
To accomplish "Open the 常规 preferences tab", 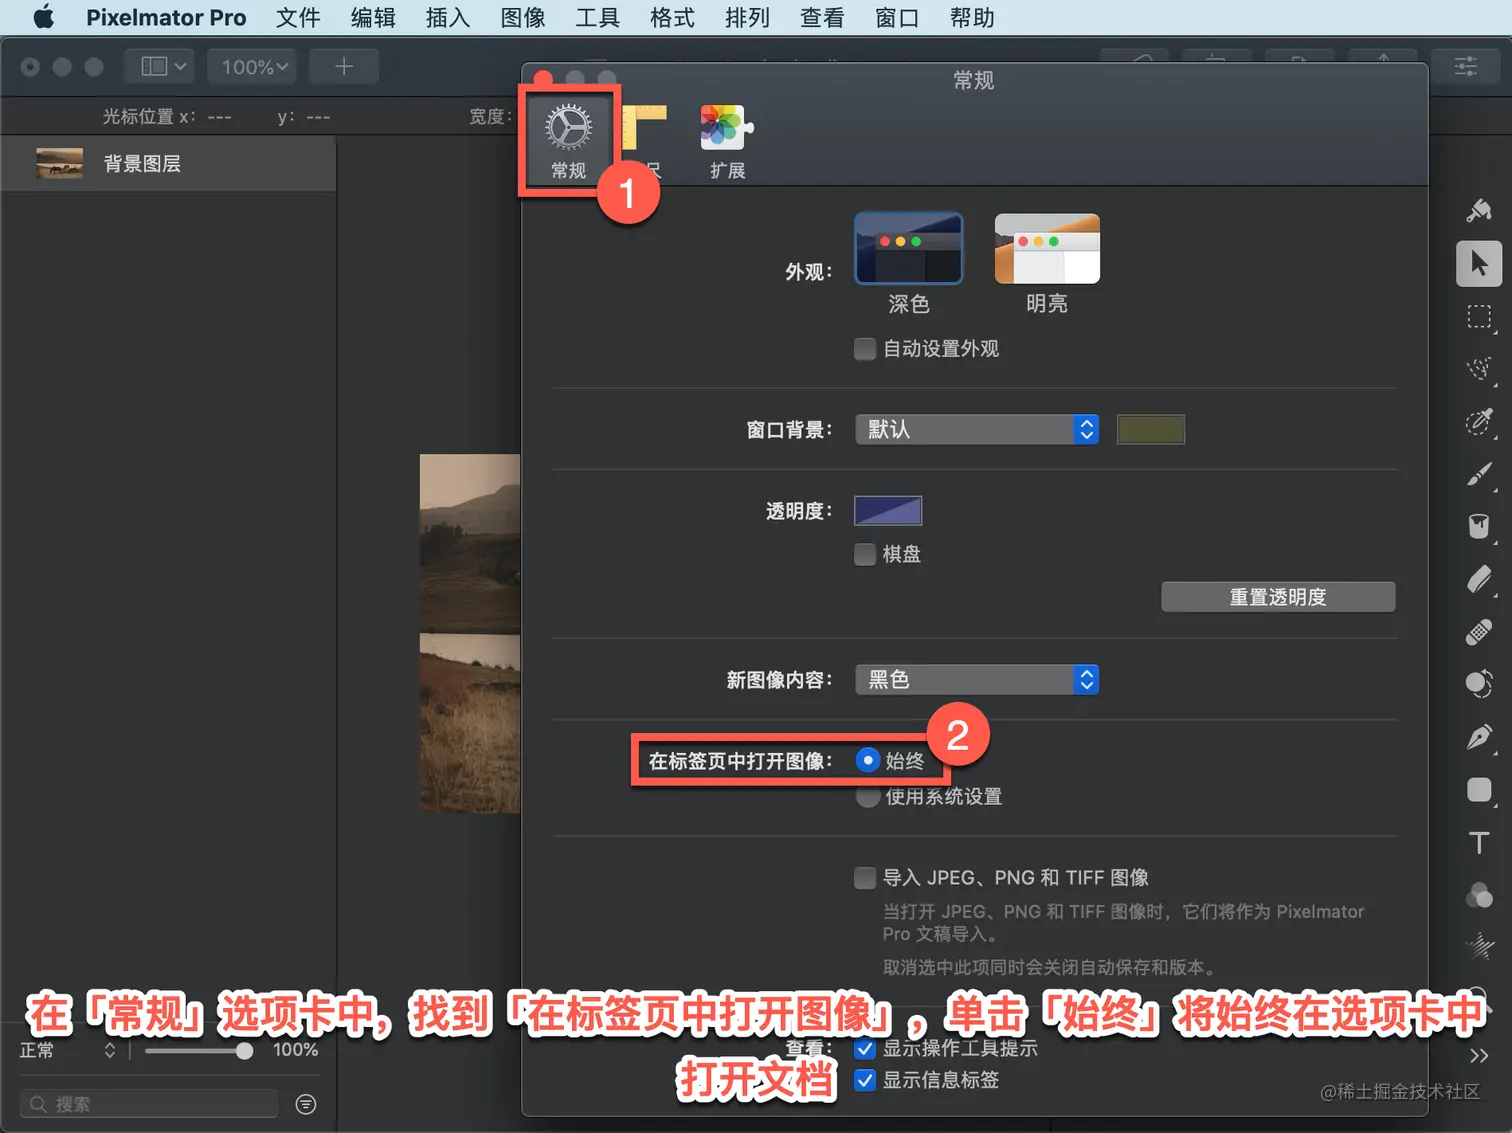I will click(569, 141).
